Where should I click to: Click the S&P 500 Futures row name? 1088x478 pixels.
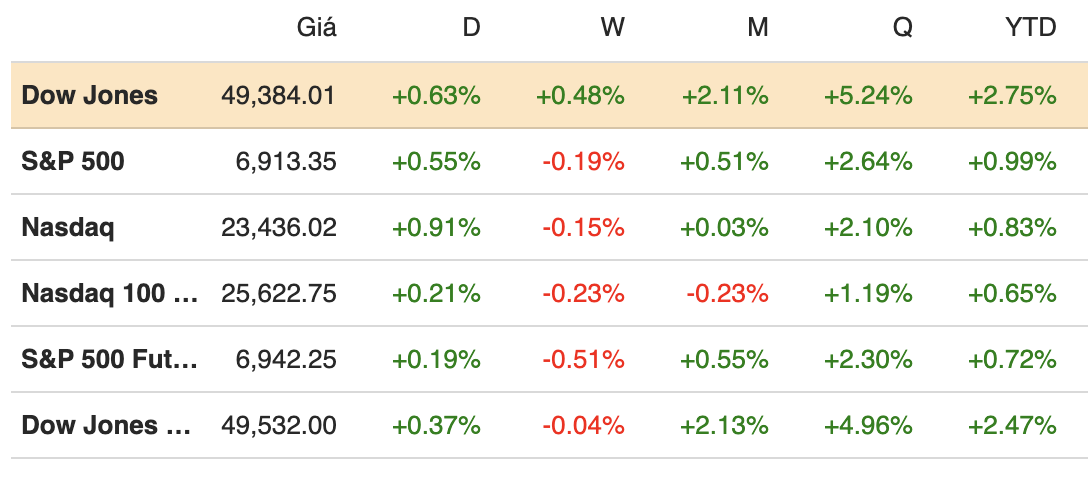pos(110,359)
